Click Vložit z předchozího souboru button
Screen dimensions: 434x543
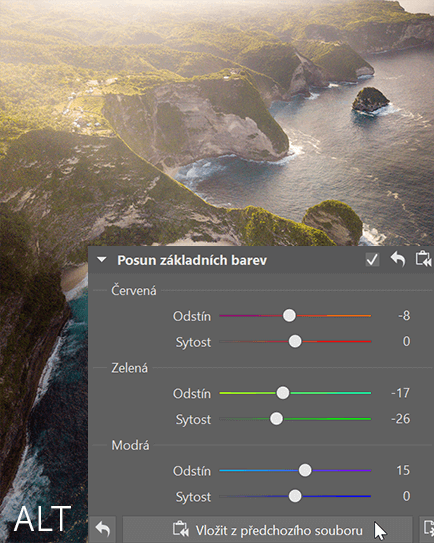pos(267,530)
